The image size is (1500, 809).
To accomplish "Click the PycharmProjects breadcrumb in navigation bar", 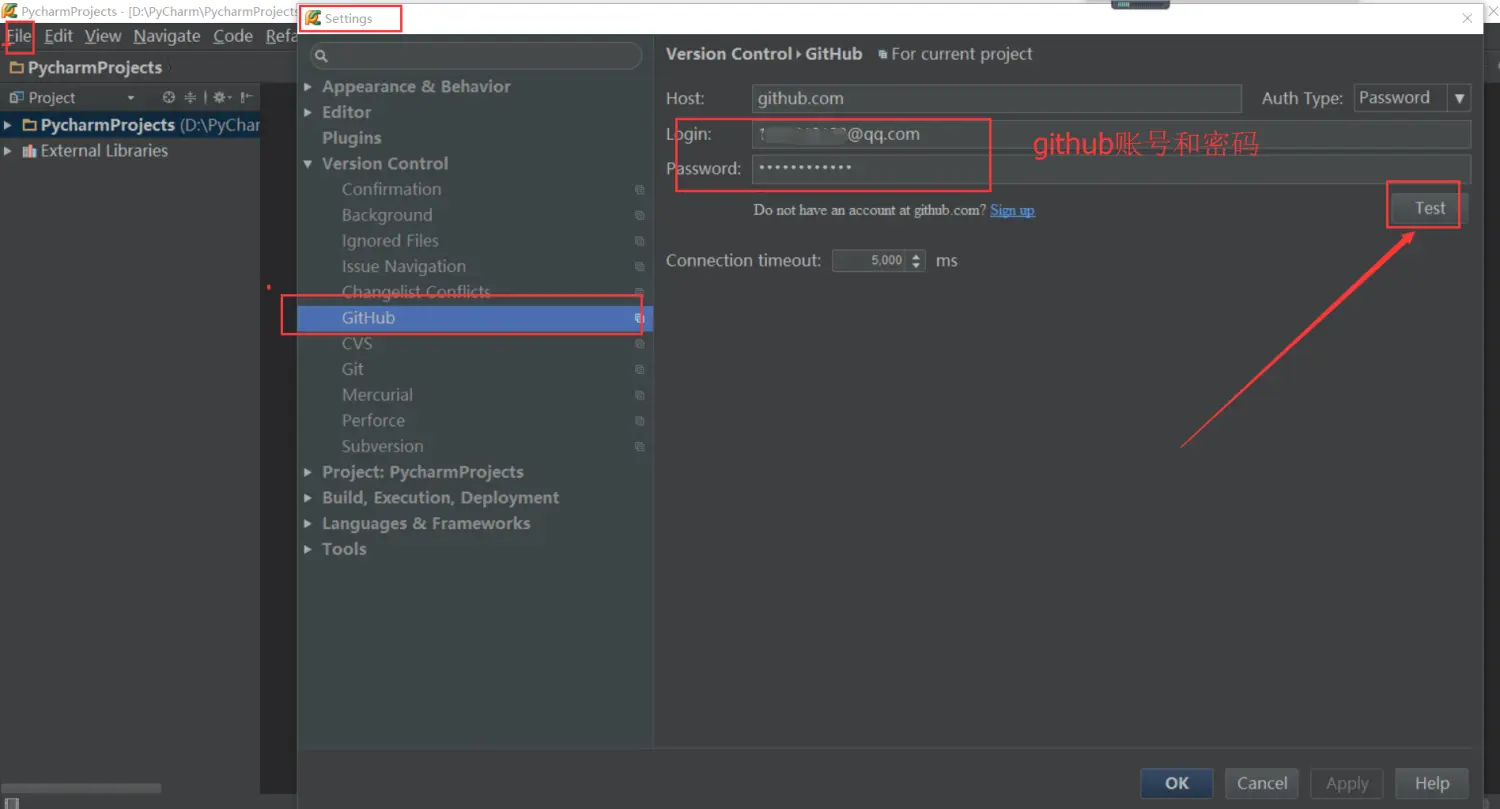I will [95, 68].
